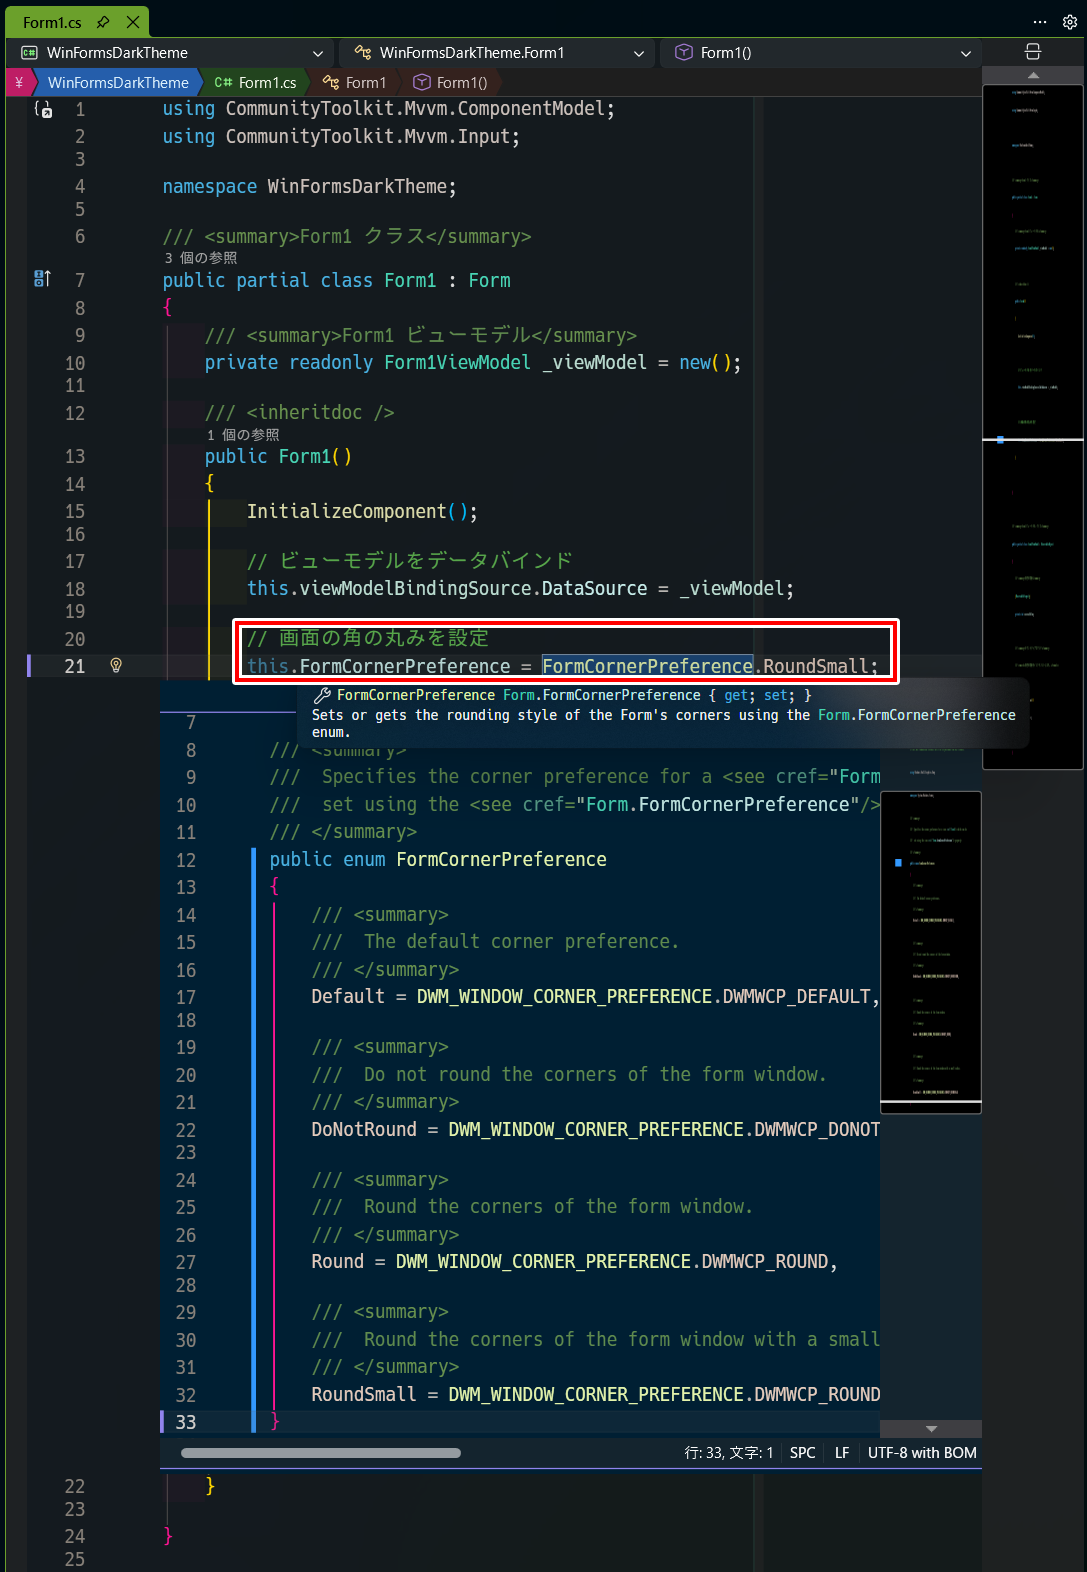Expand the Form1() member dropdown
This screenshot has height=1572, width=1087.
tap(820, 53)
